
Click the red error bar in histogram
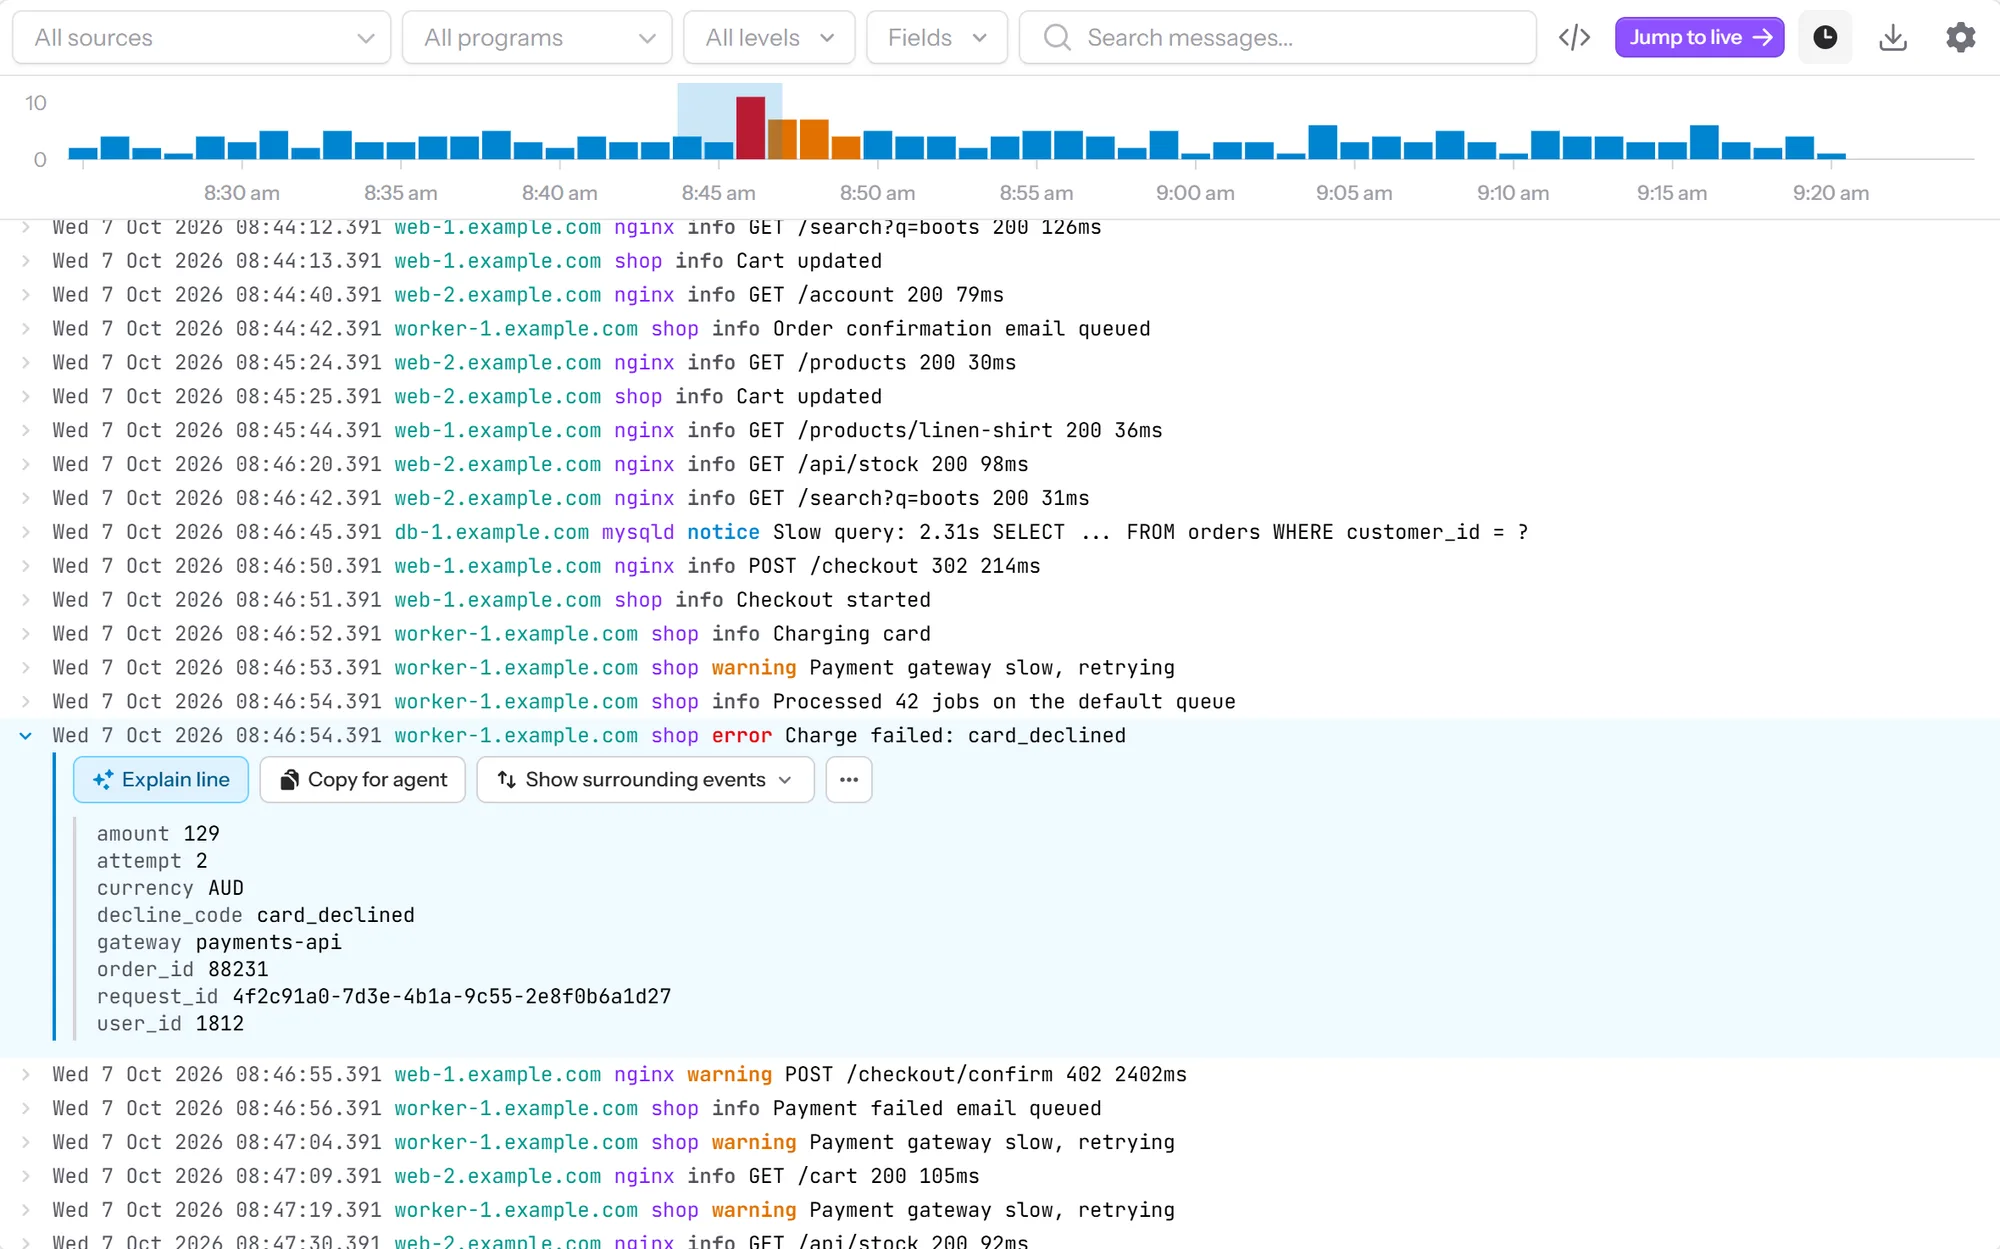pos(750,128)
